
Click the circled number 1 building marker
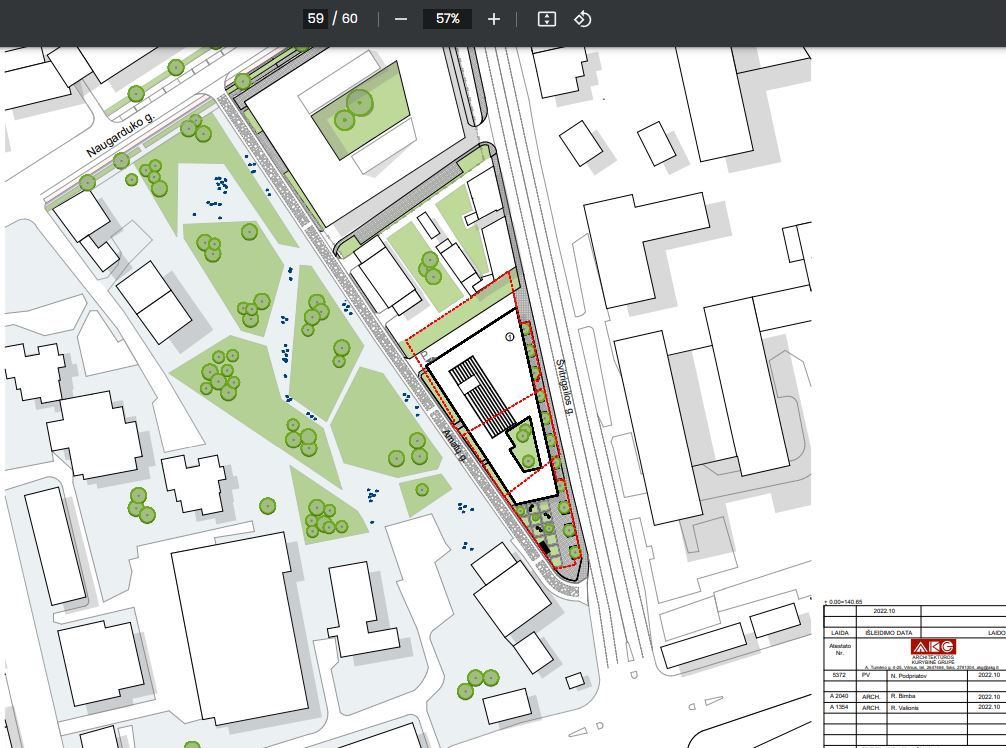(509, 337)
